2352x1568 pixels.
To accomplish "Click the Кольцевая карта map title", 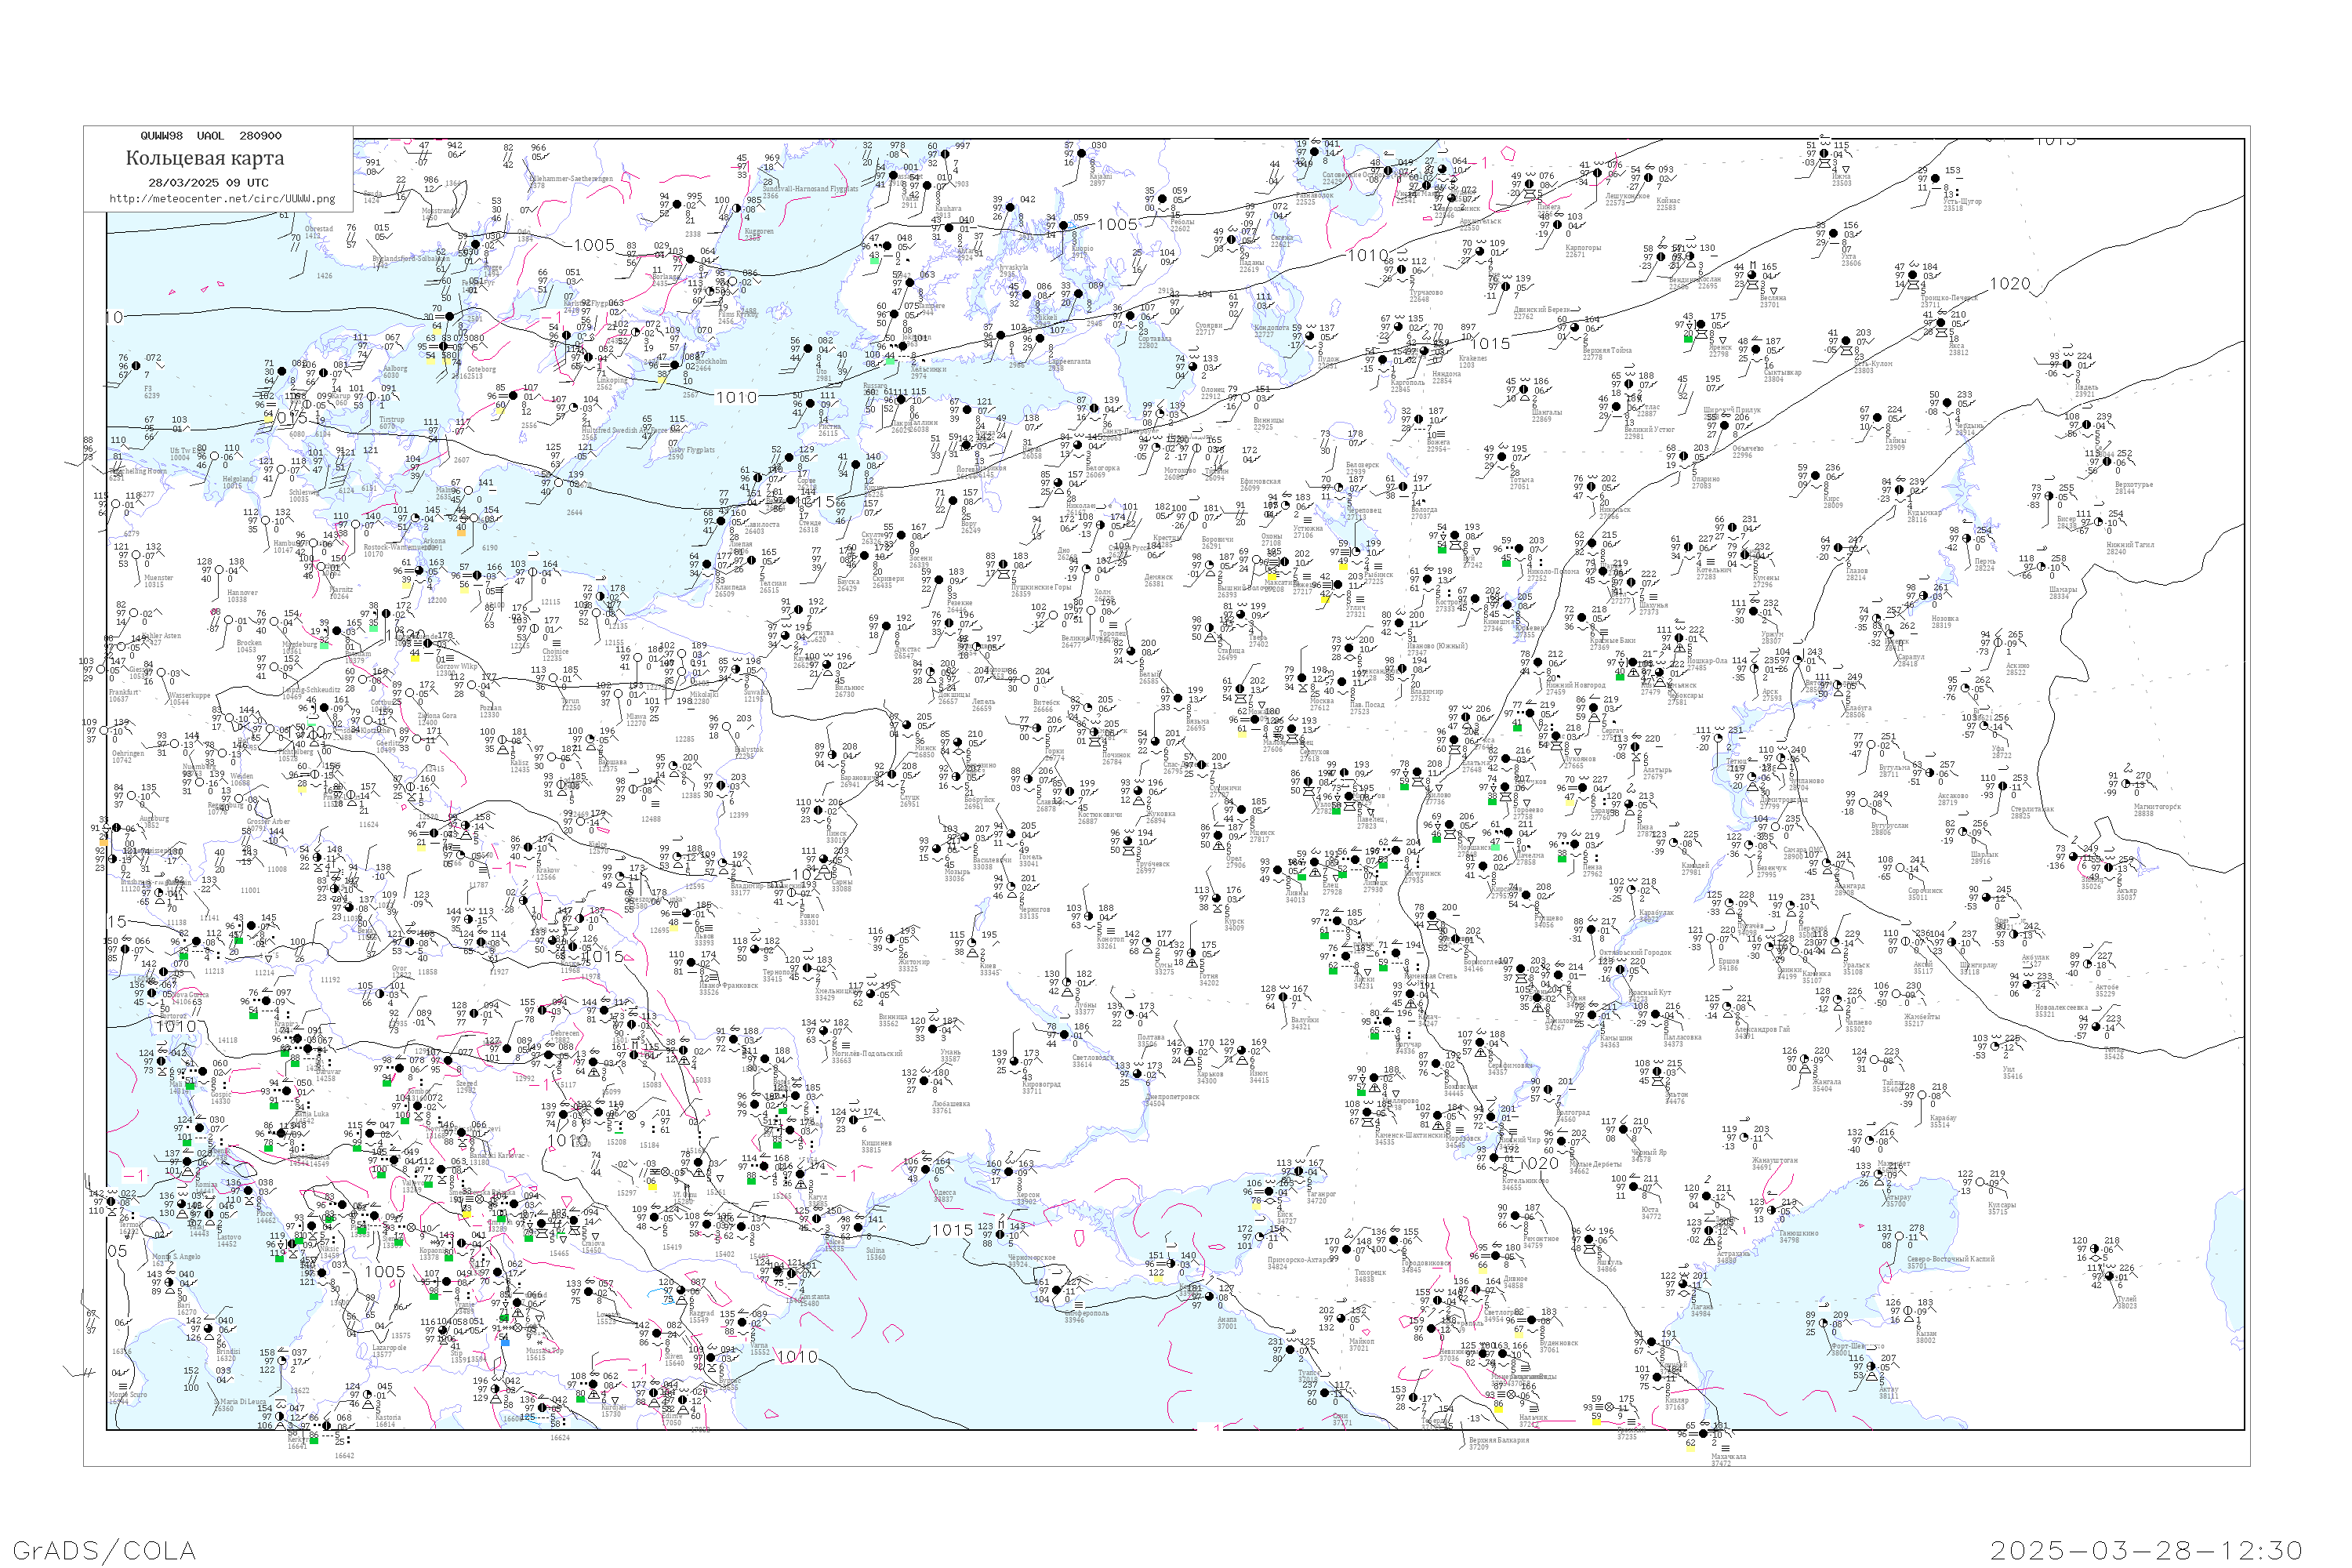I will point(205,158).
